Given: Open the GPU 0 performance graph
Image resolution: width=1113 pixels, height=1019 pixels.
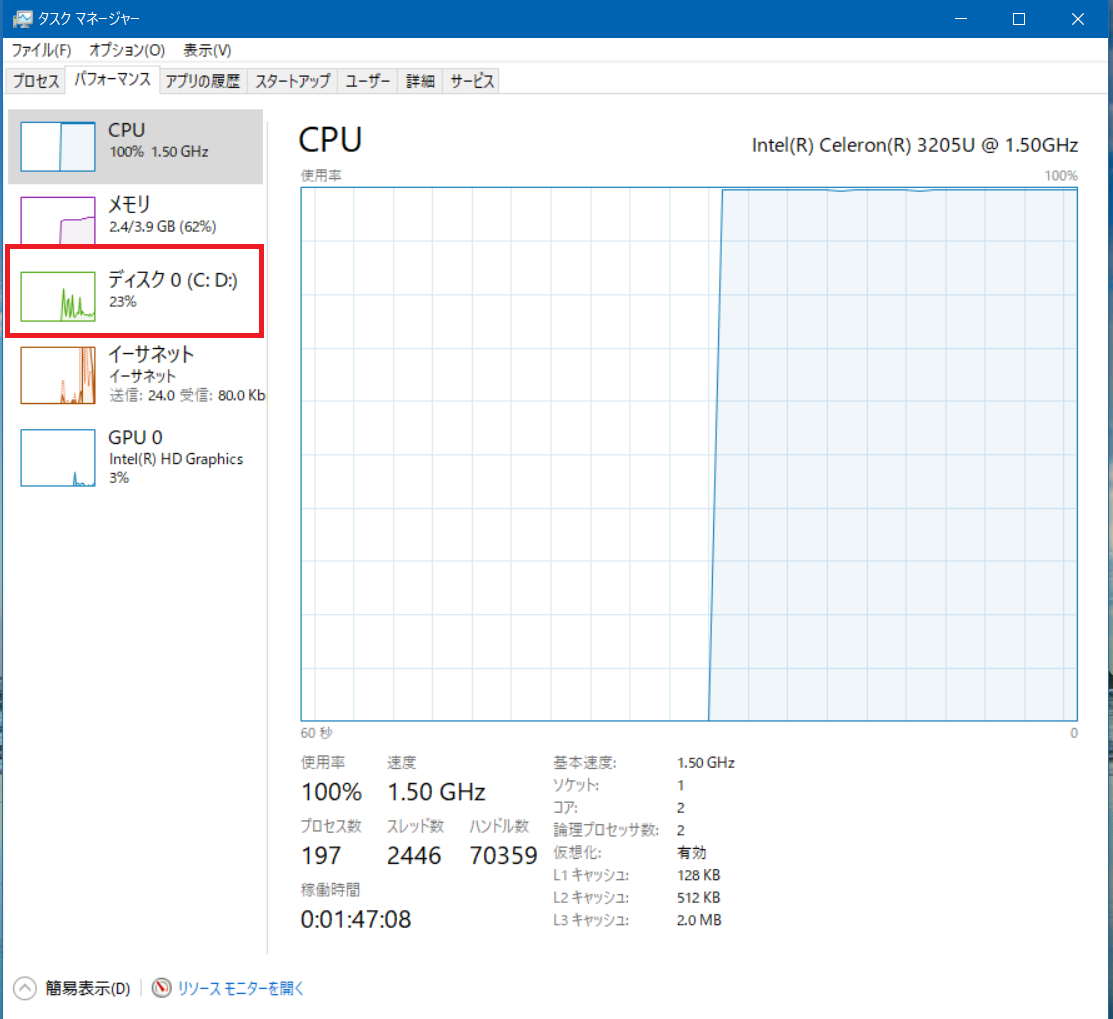Looking at the screenshot, I should pos(58,458).
